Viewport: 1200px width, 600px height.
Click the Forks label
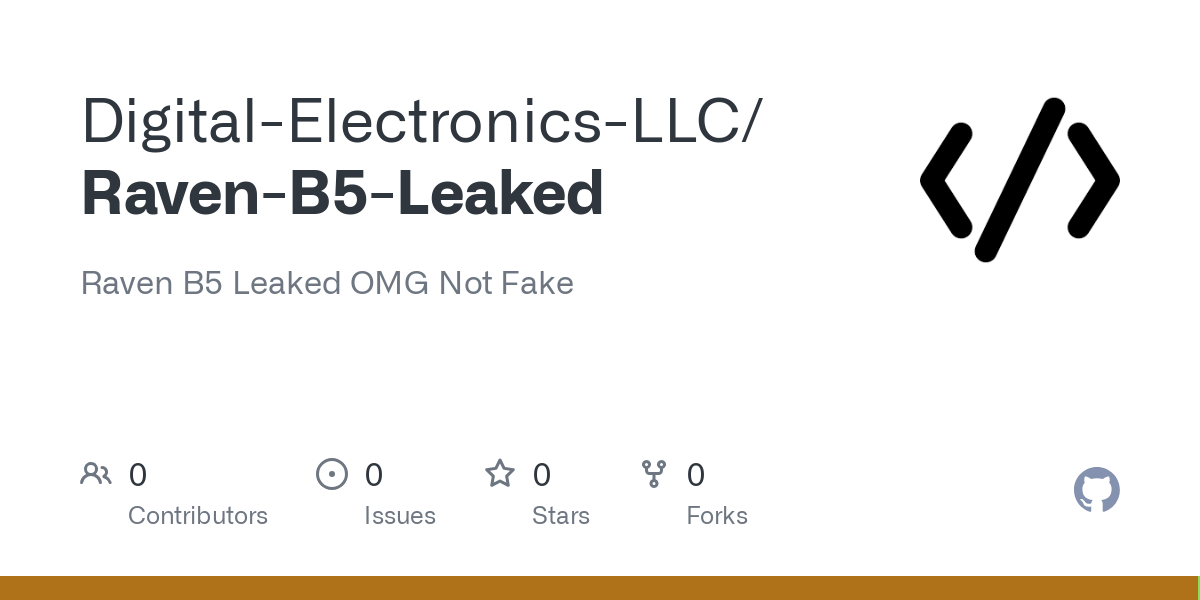[x=717, y=516]
